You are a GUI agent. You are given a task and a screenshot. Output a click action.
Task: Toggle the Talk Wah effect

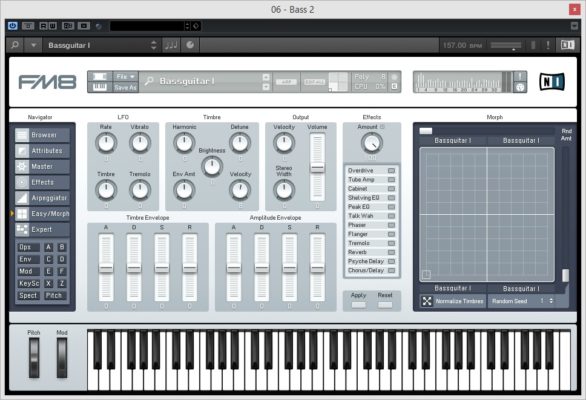pos(391,216)
